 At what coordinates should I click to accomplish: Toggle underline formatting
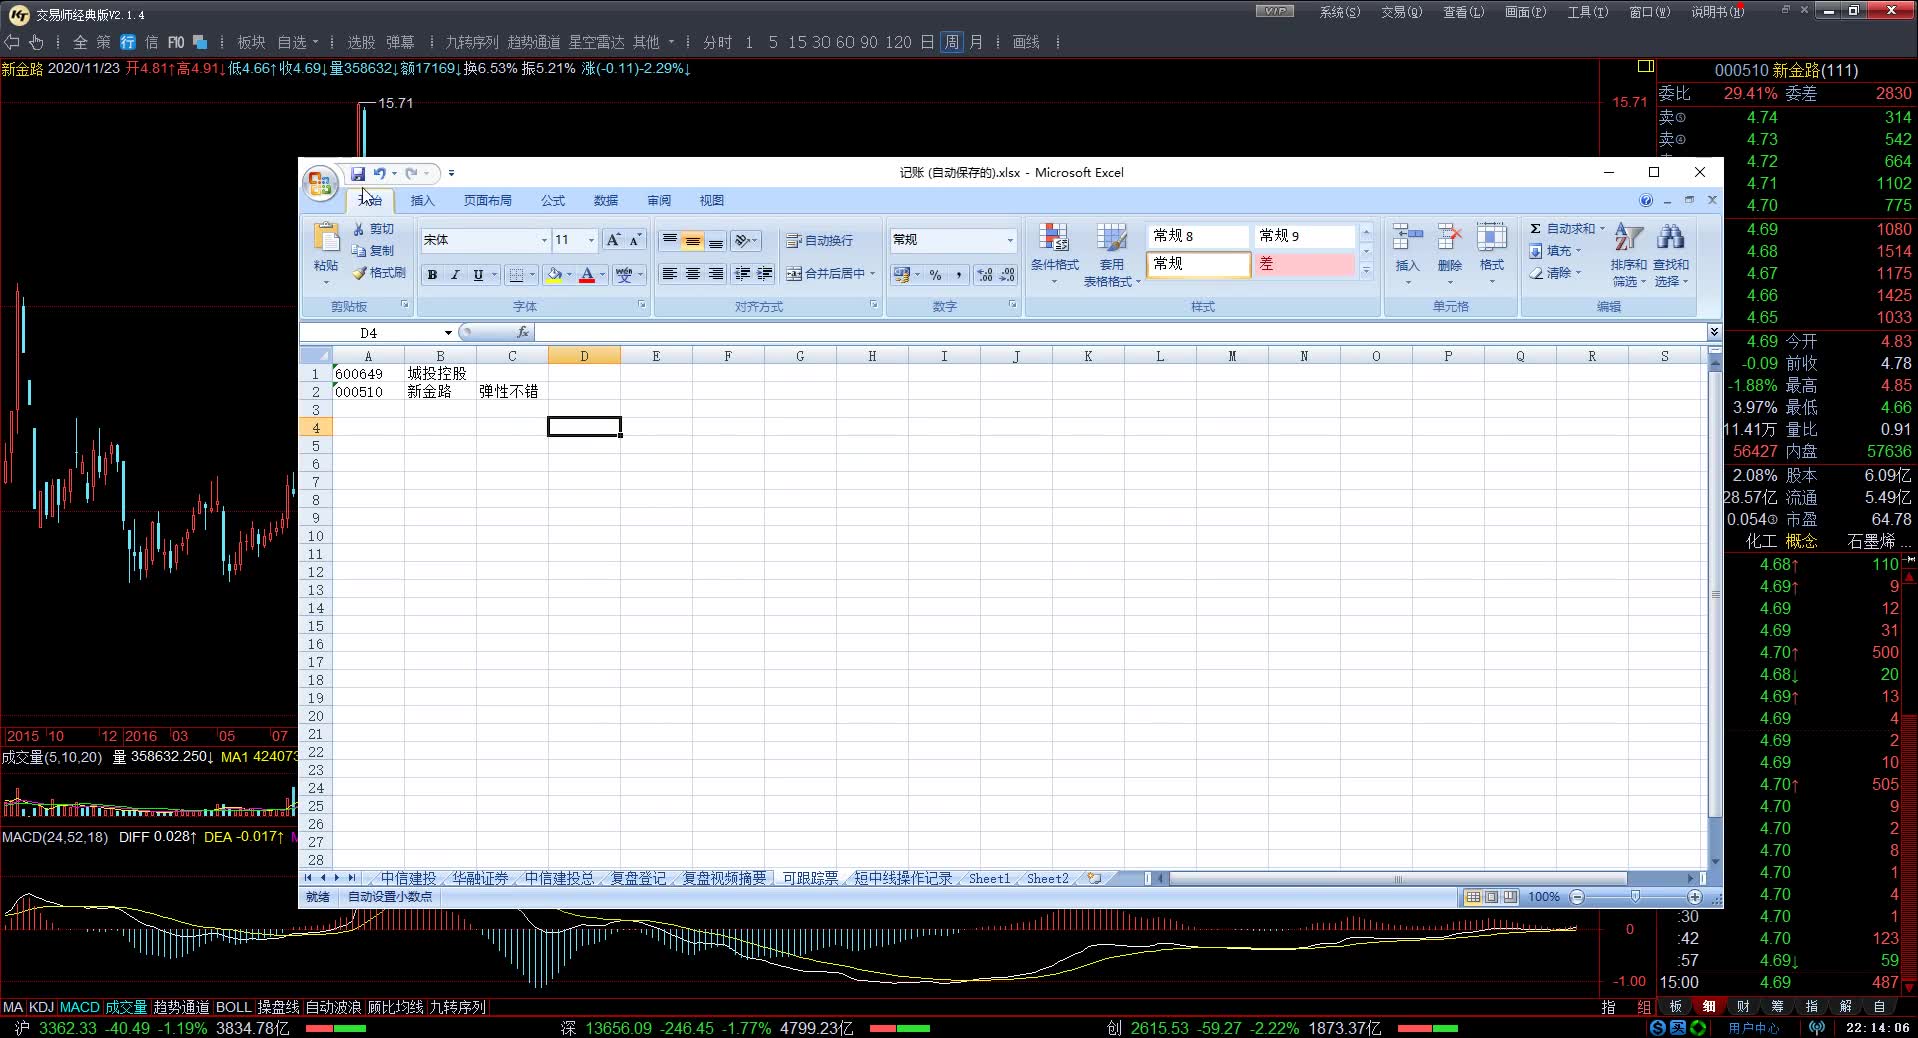(478, 275)
